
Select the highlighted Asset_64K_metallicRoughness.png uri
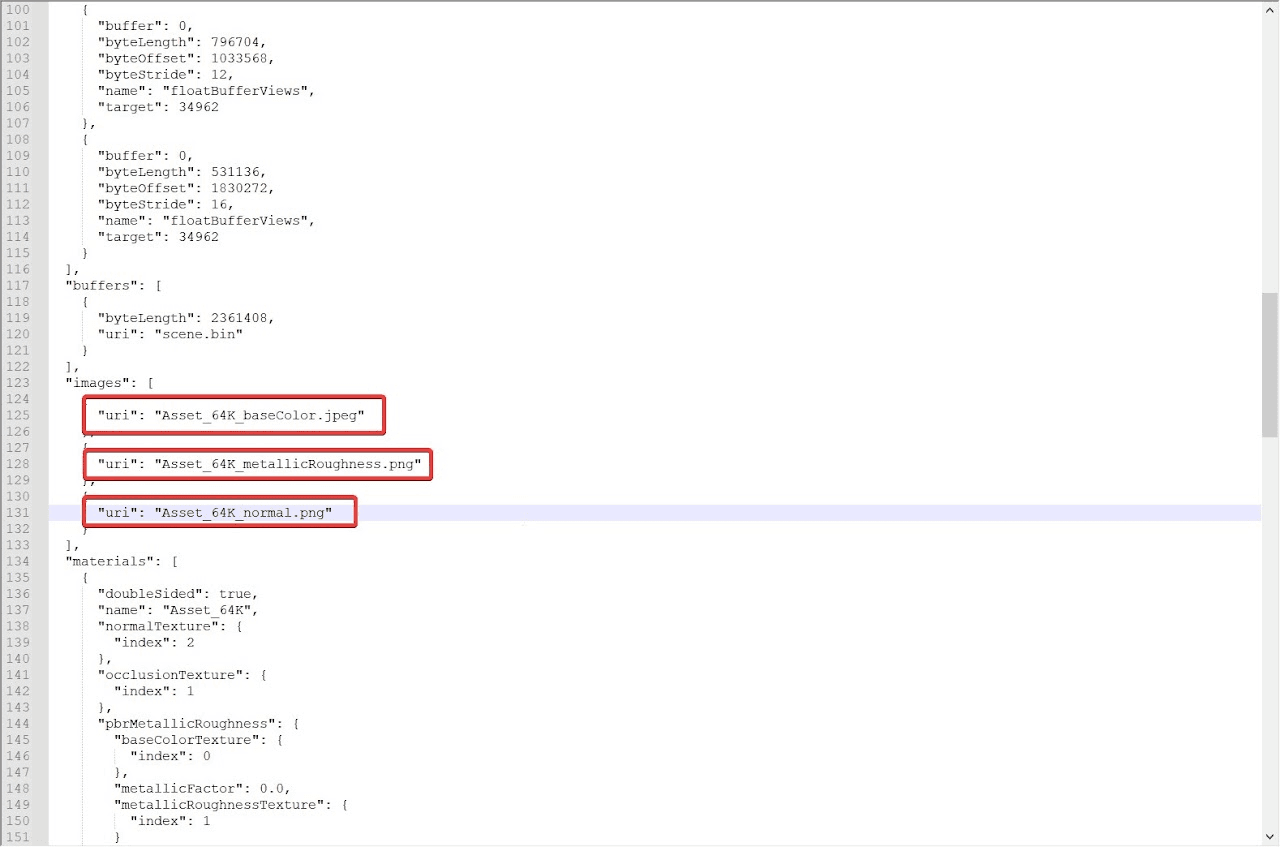click(257, 464)
